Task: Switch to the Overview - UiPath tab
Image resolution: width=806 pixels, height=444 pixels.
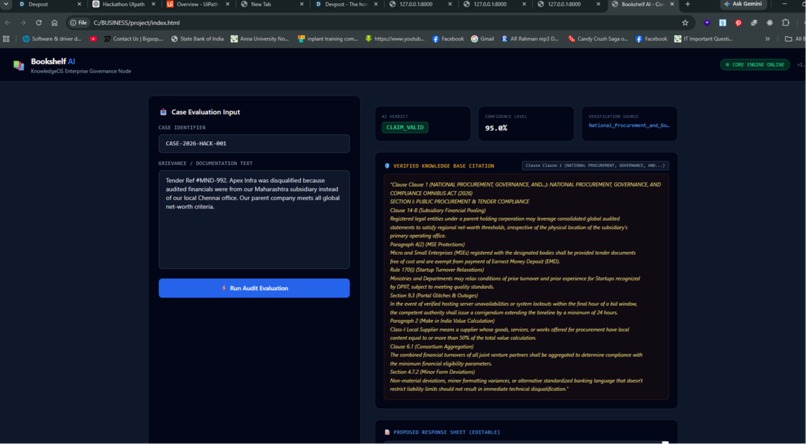Action: coord(198,4)
